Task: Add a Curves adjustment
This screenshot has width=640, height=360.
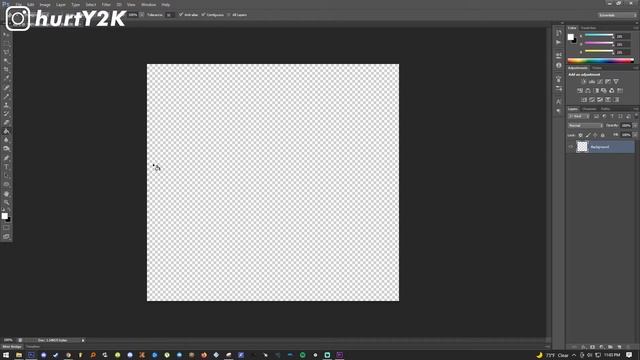Action: tap(600, 82)
